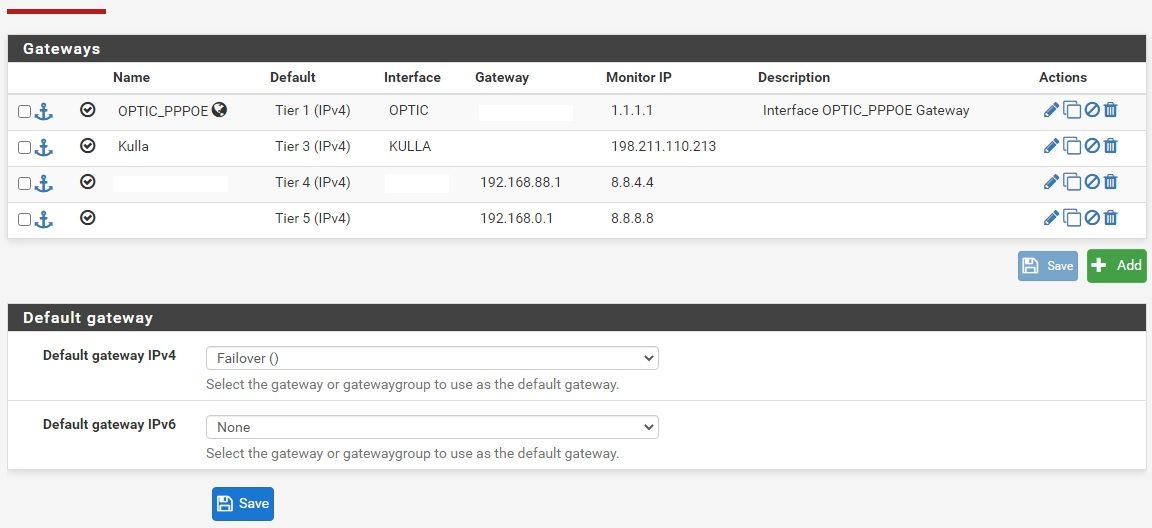Image resolution: width=1152 pixels, height=528 pixels.
Task: Edit the OPTIC_PPPOE gateway via pencil icon
Action: pos(1051,110)
